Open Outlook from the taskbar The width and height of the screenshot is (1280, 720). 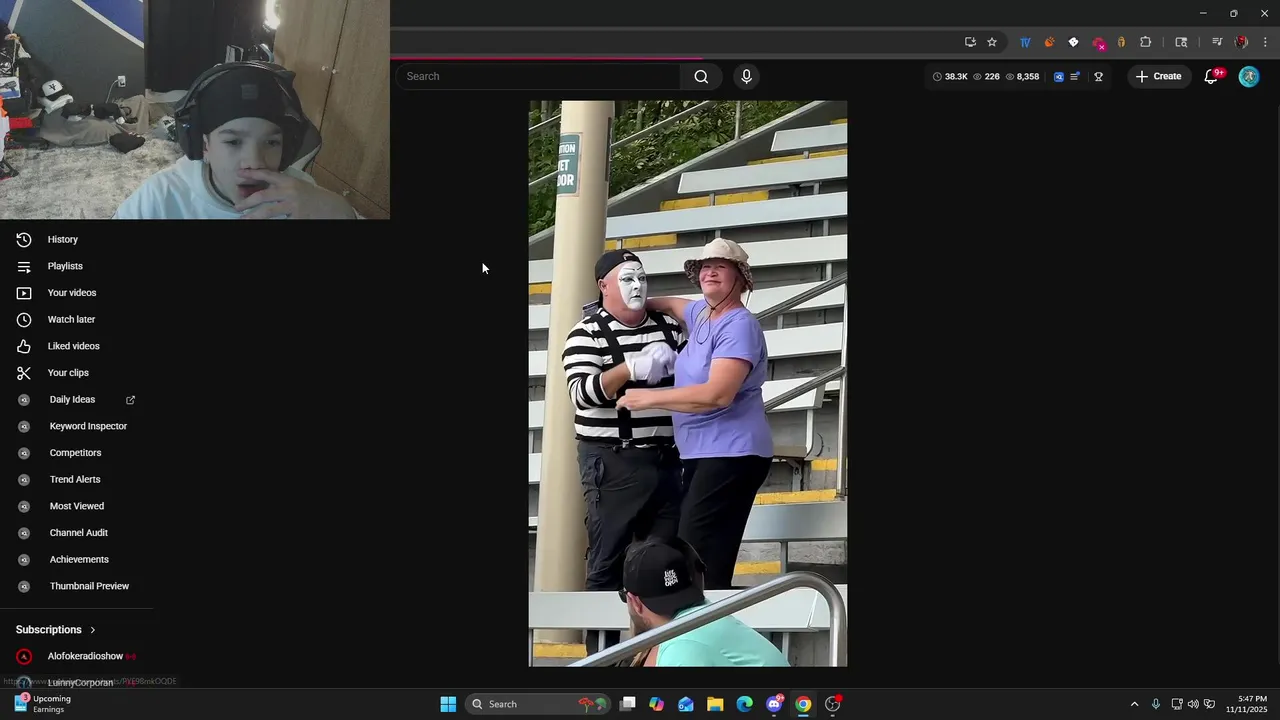(686, 704)
